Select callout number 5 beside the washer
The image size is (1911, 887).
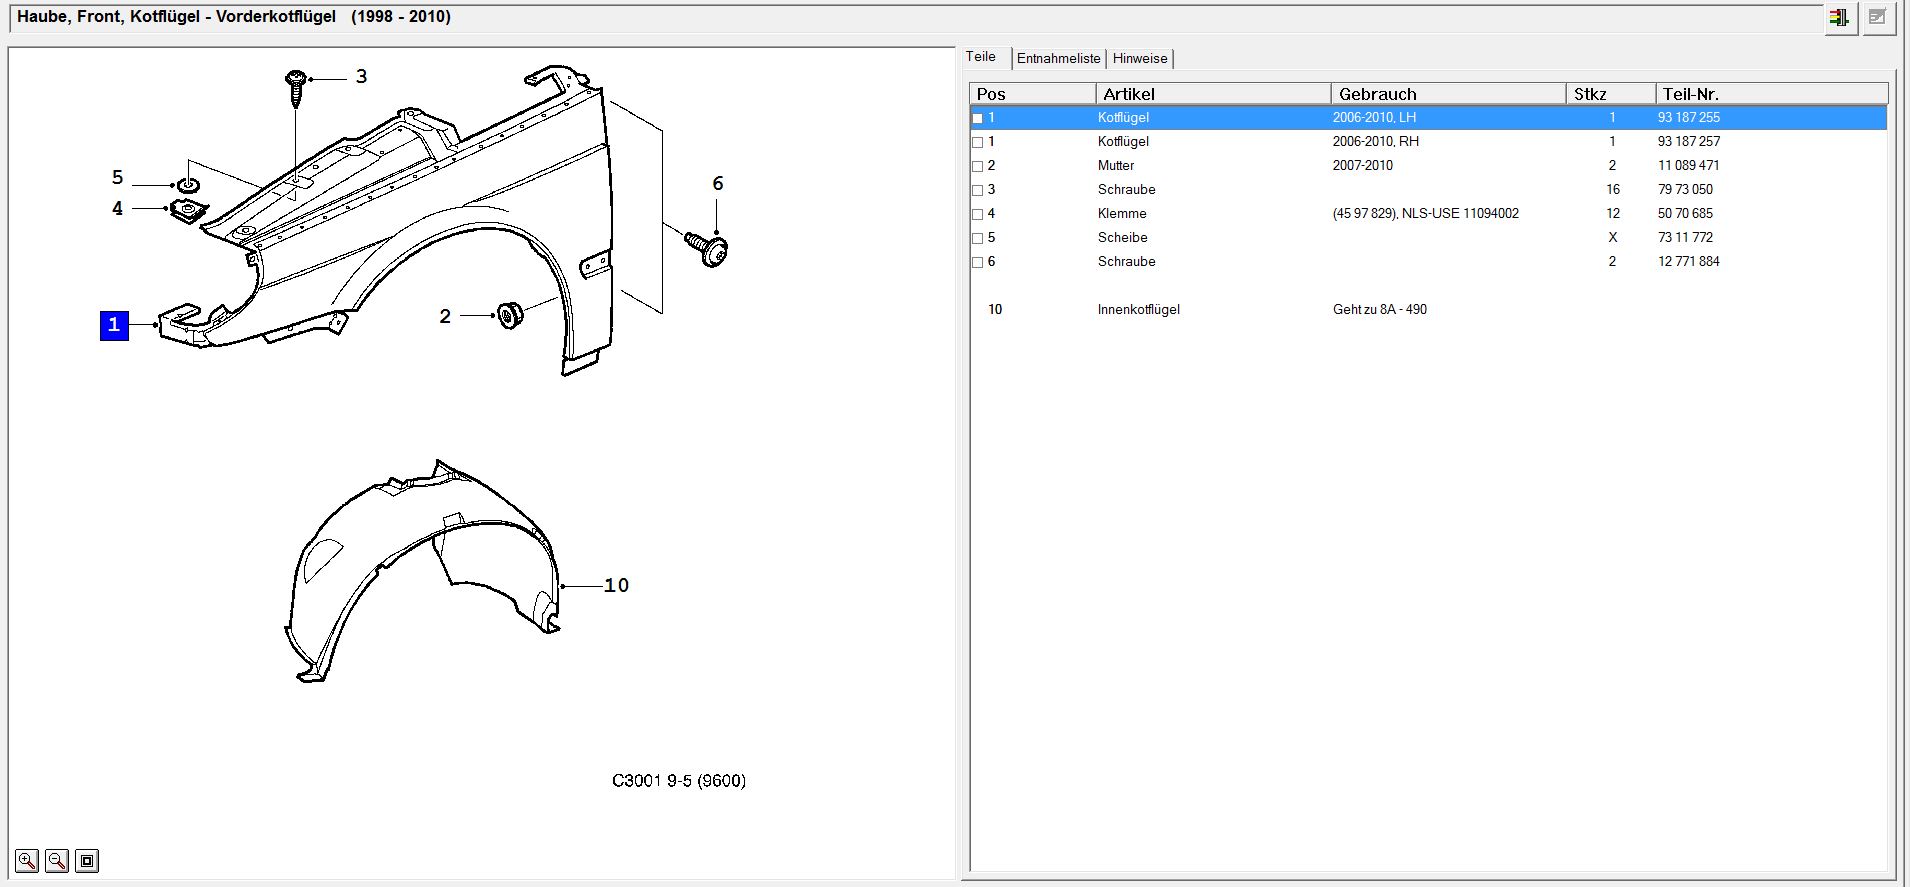click(x=117, y=177)
